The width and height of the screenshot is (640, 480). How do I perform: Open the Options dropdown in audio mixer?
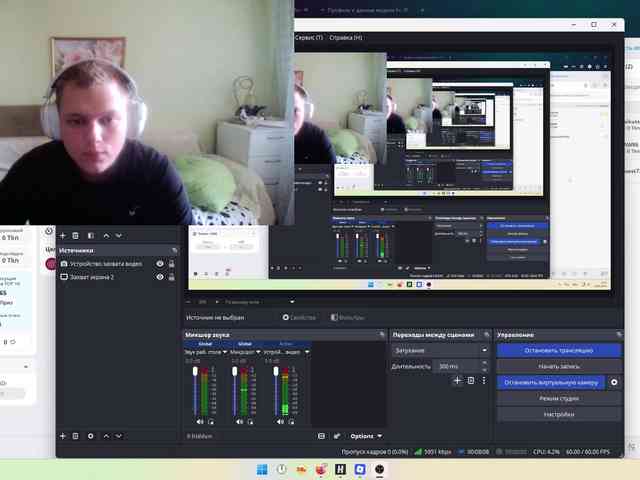pyautogui.click(x=366, y=436)
